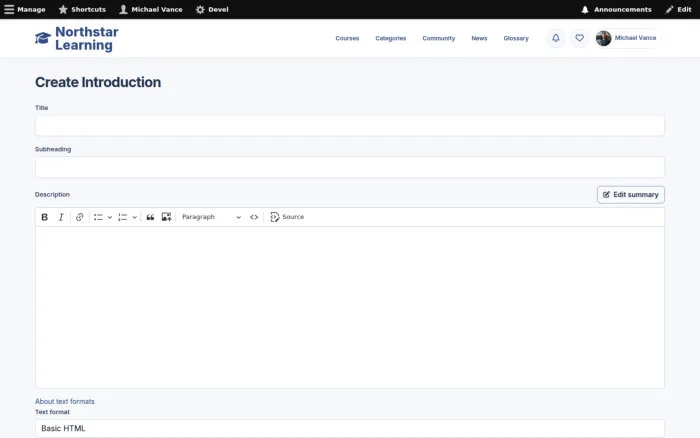Open Announcements in the admin toolbar

click(x=616, y=9)
